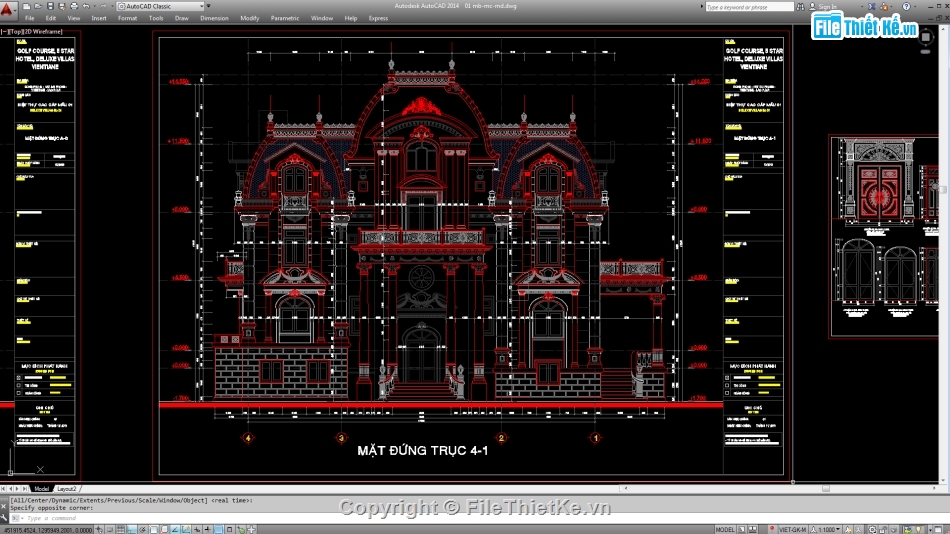Click the Save icon in quick access toolbar
This screenshot has width=950, height=534.
click(50, 6)
